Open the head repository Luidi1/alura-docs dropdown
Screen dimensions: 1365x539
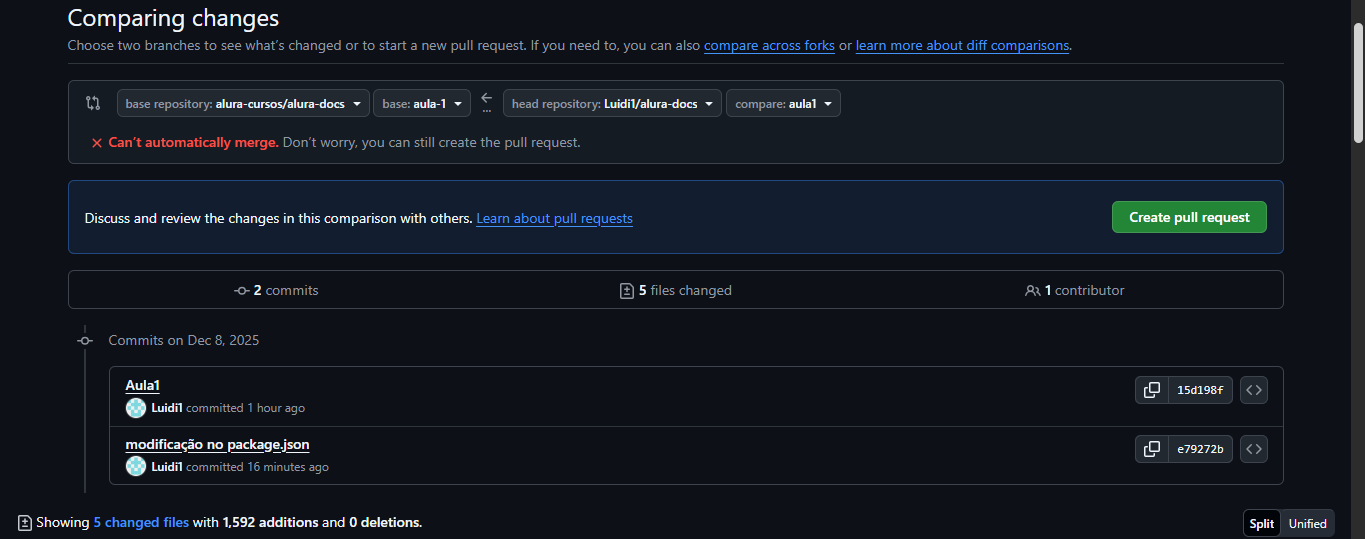click(612, 104)
